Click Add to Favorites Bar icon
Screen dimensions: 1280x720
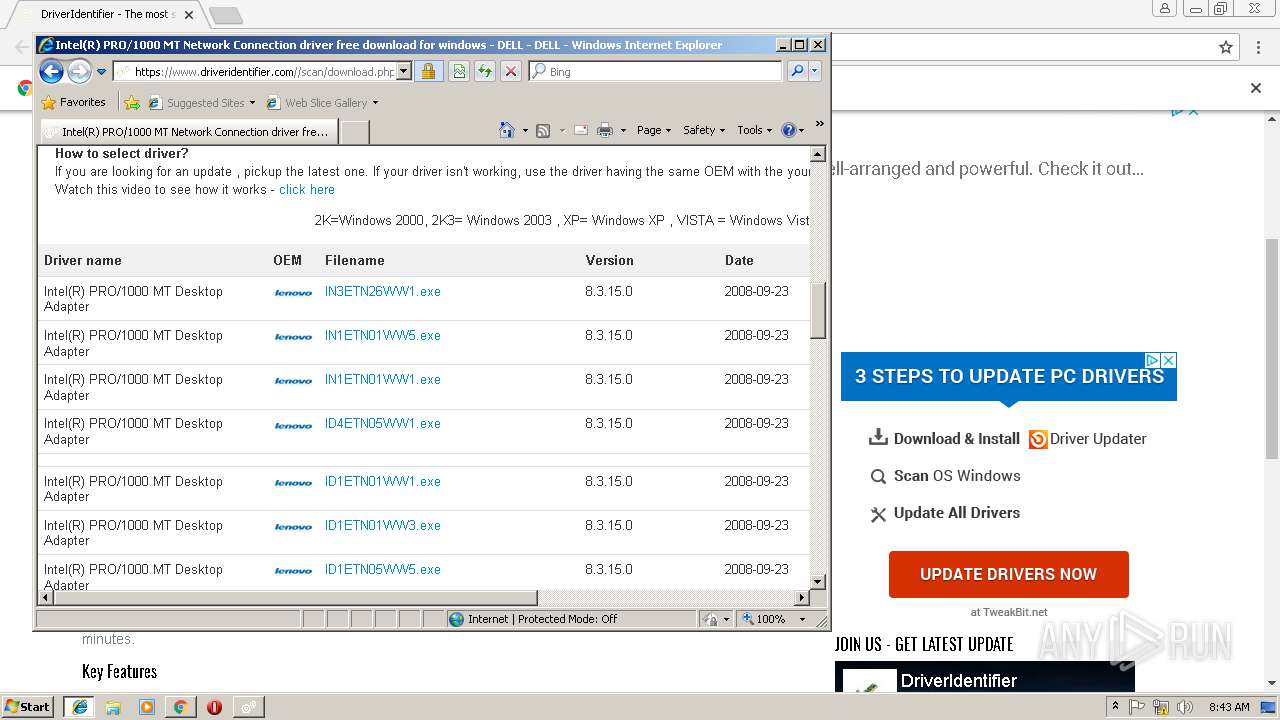pyautogui.click(x=131, y=102)
